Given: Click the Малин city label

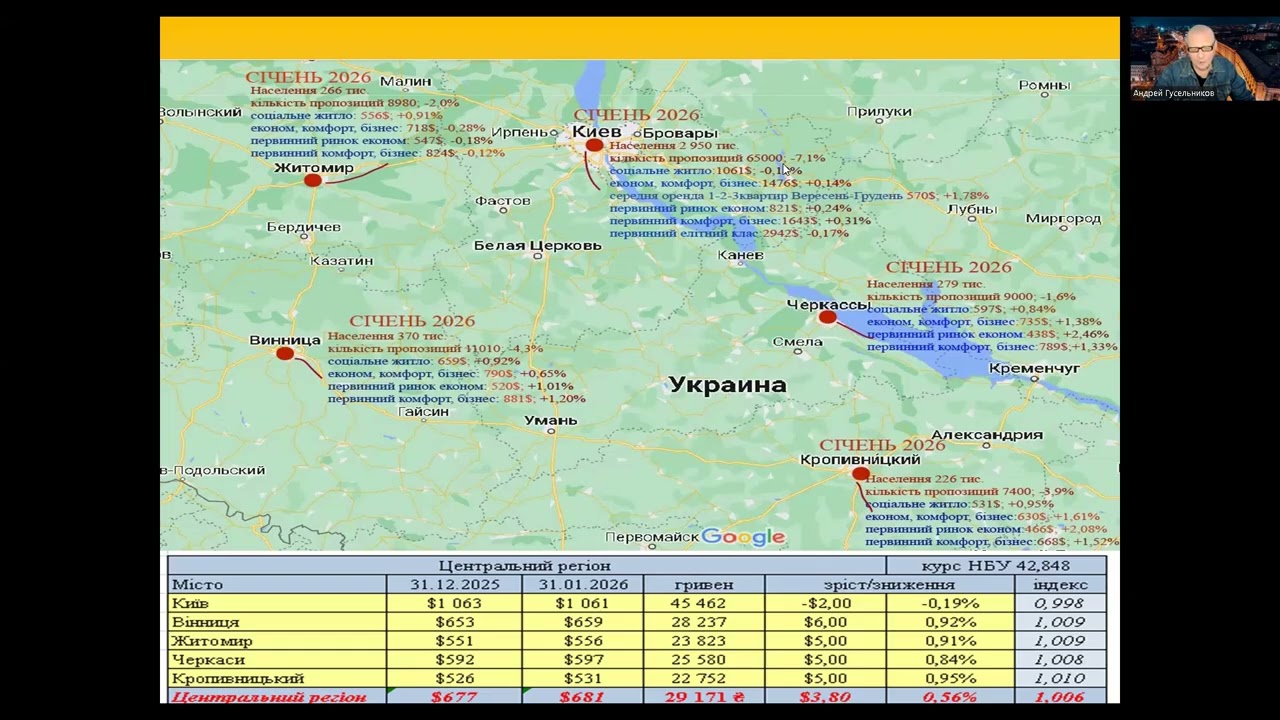Looking at the screenshot, I should tap(405, 81).
